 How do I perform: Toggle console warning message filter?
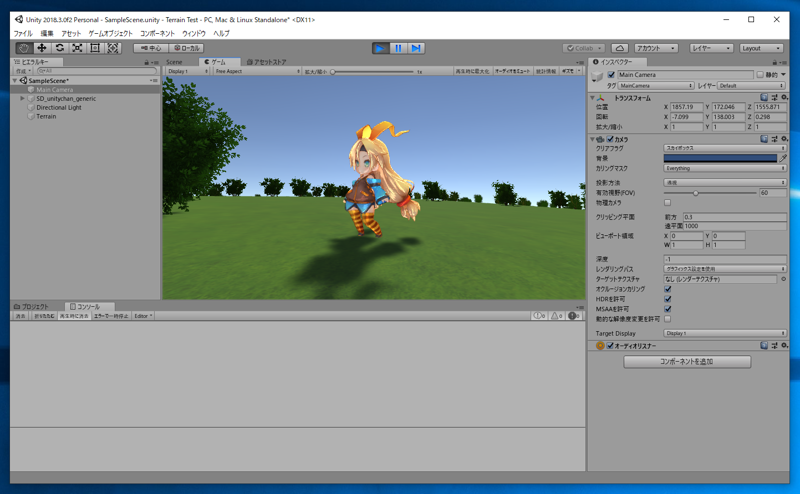[557, 316]
